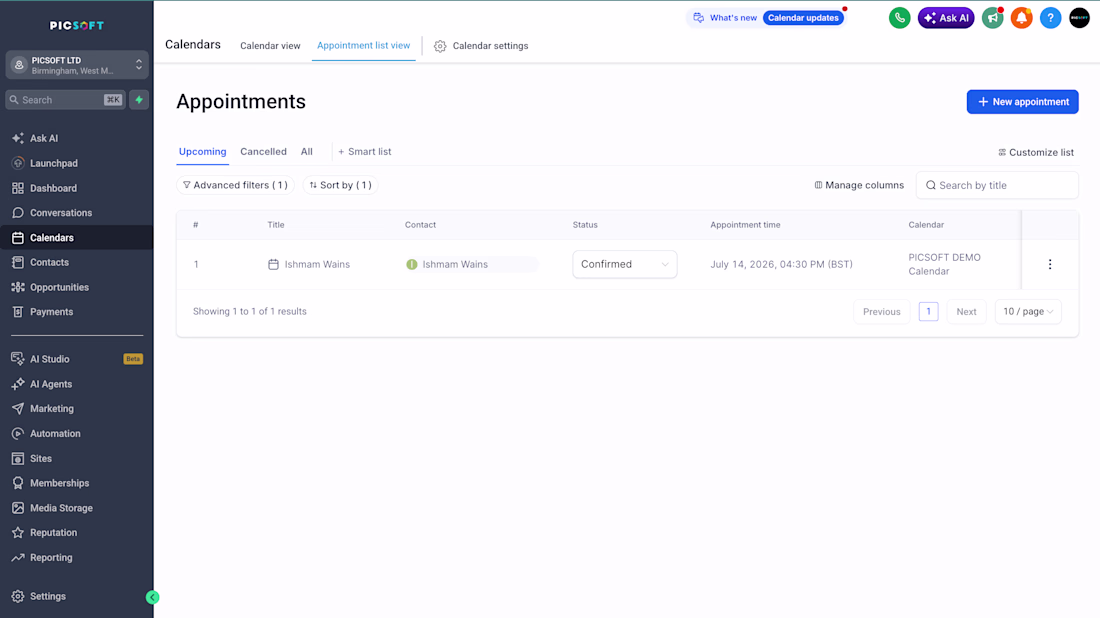
Task: Expand the PICSOFT LTD account switcher
Action: coord(76,65)
